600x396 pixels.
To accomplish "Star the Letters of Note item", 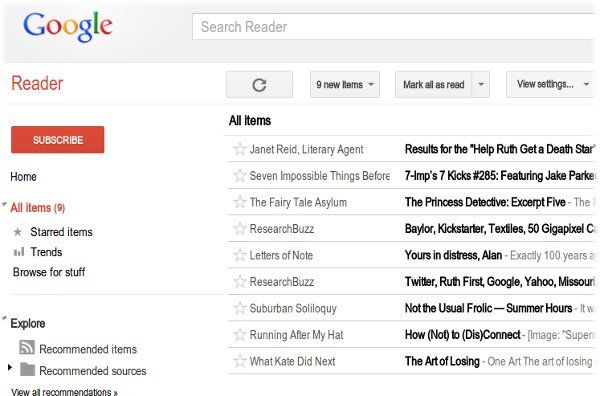I will [240, 255].
